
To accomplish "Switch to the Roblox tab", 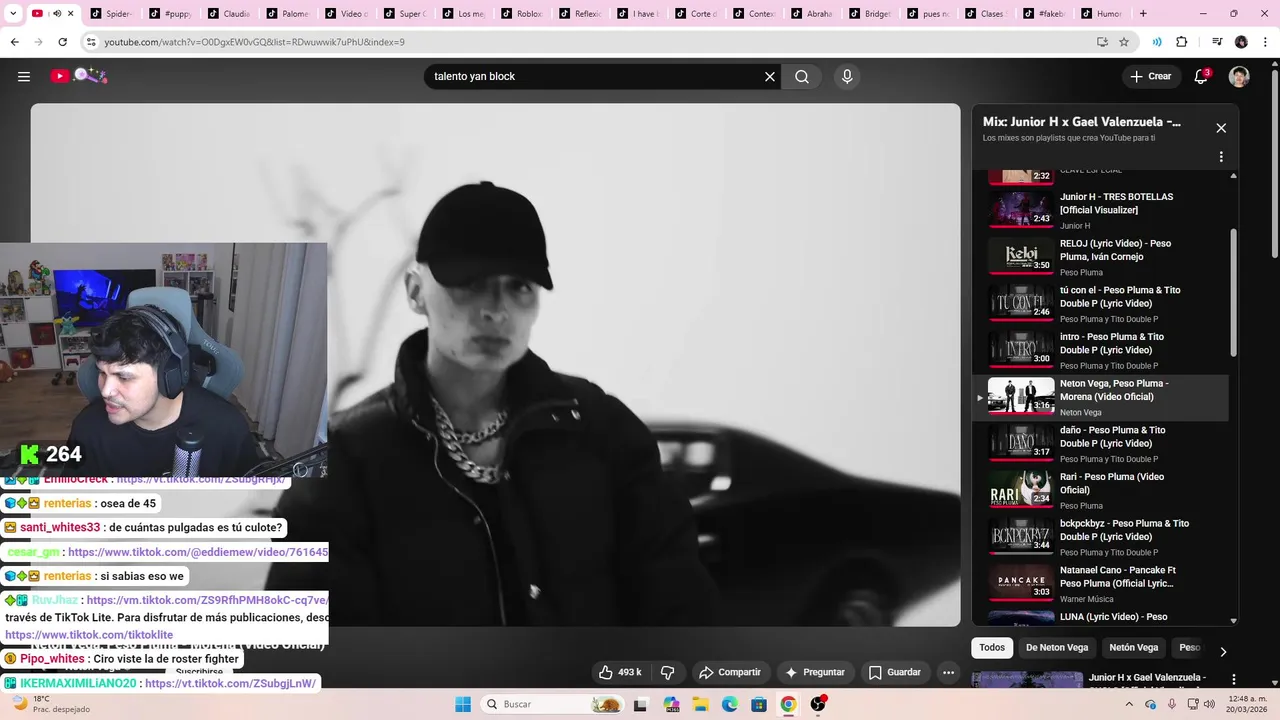I will (x=522, y=14).
